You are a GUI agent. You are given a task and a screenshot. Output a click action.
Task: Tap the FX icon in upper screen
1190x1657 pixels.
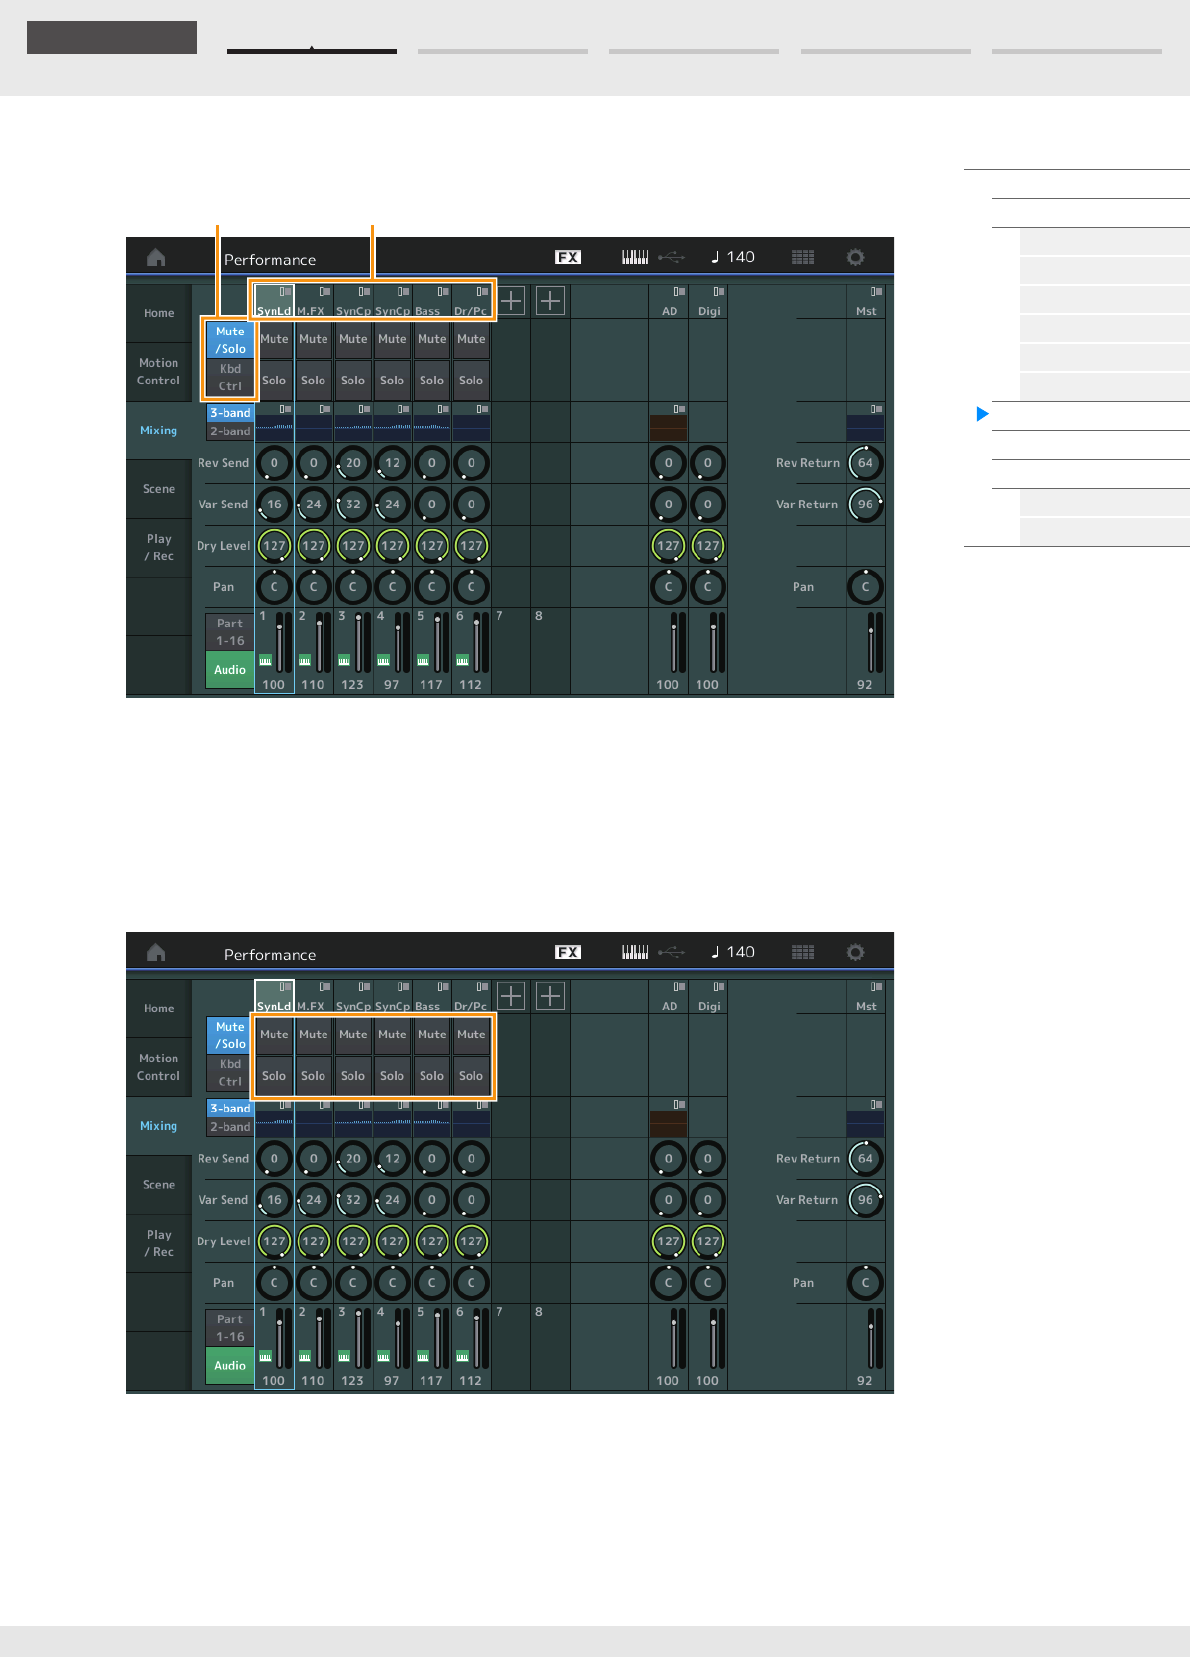point(568,257)
